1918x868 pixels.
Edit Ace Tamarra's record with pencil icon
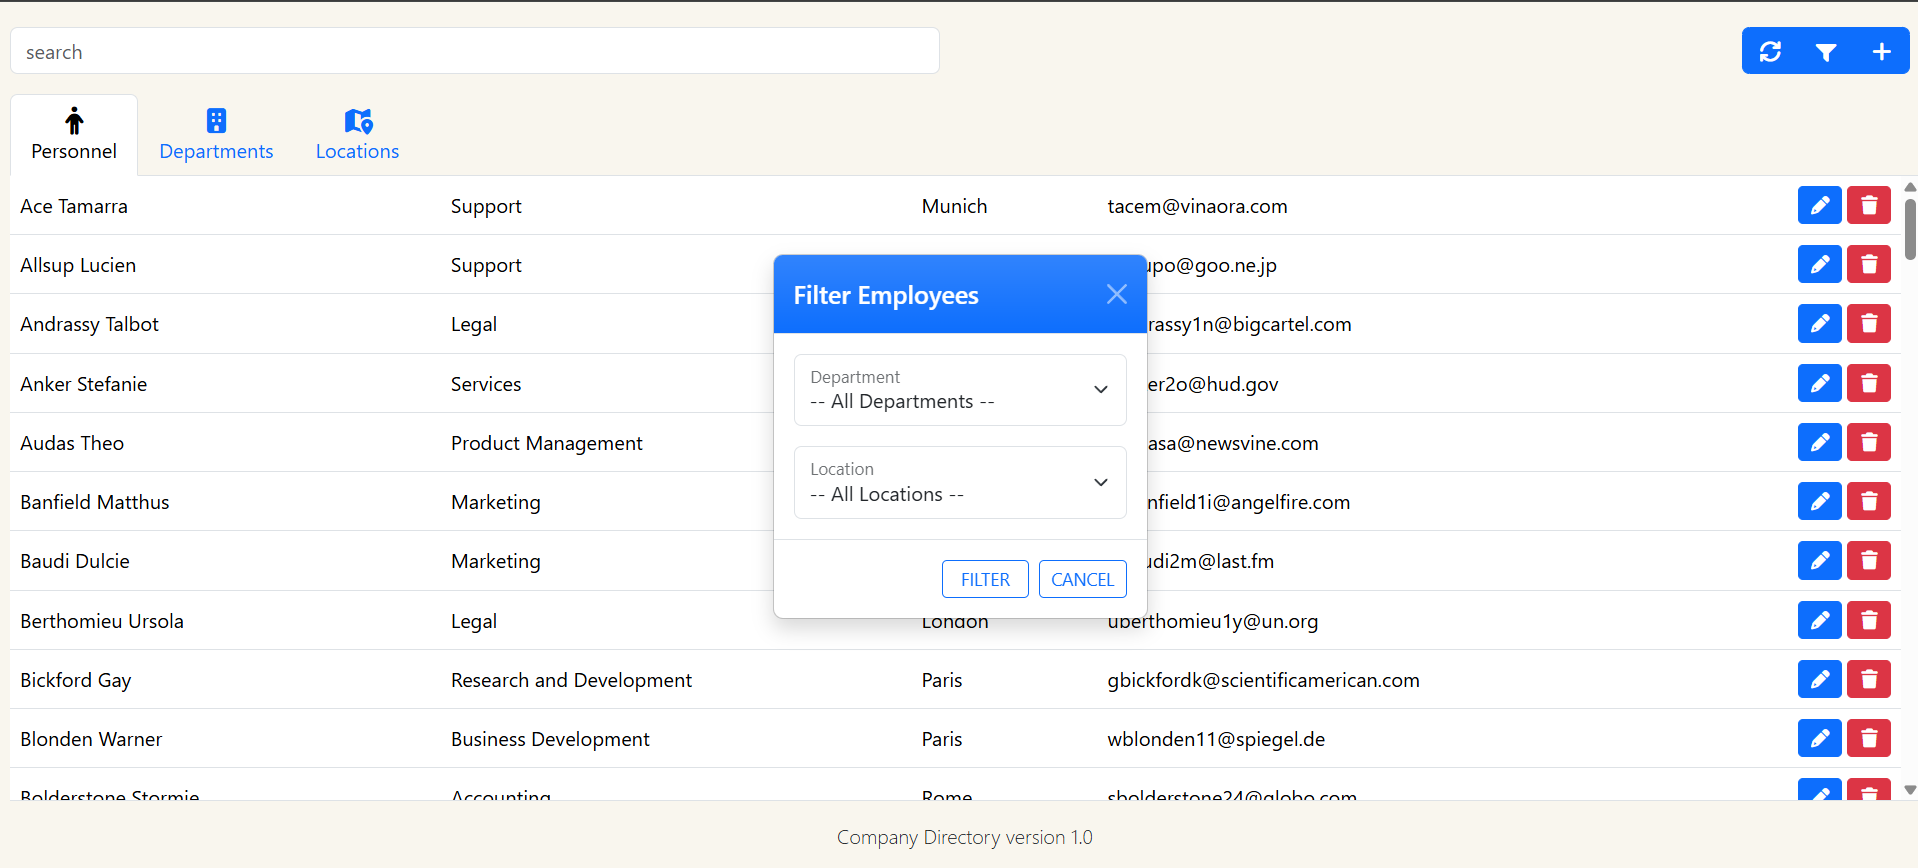(1819, 206)
